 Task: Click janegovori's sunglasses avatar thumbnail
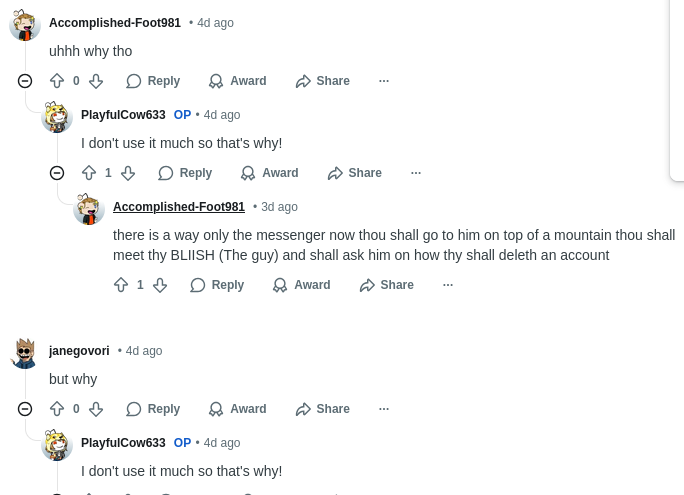(25, 353)
